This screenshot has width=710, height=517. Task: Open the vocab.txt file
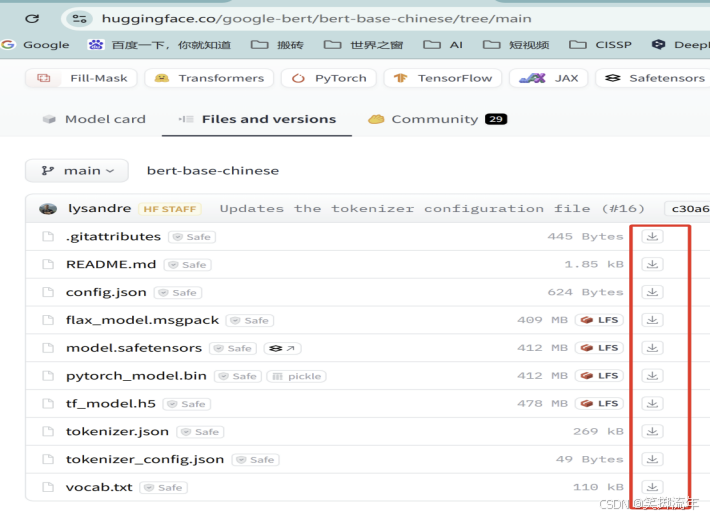click(99, 487)
